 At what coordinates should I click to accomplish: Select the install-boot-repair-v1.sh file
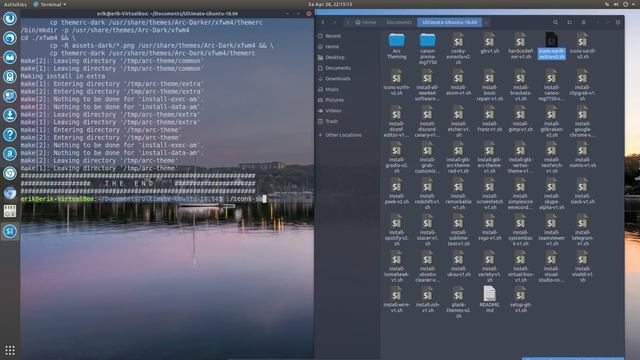point(489,85)
